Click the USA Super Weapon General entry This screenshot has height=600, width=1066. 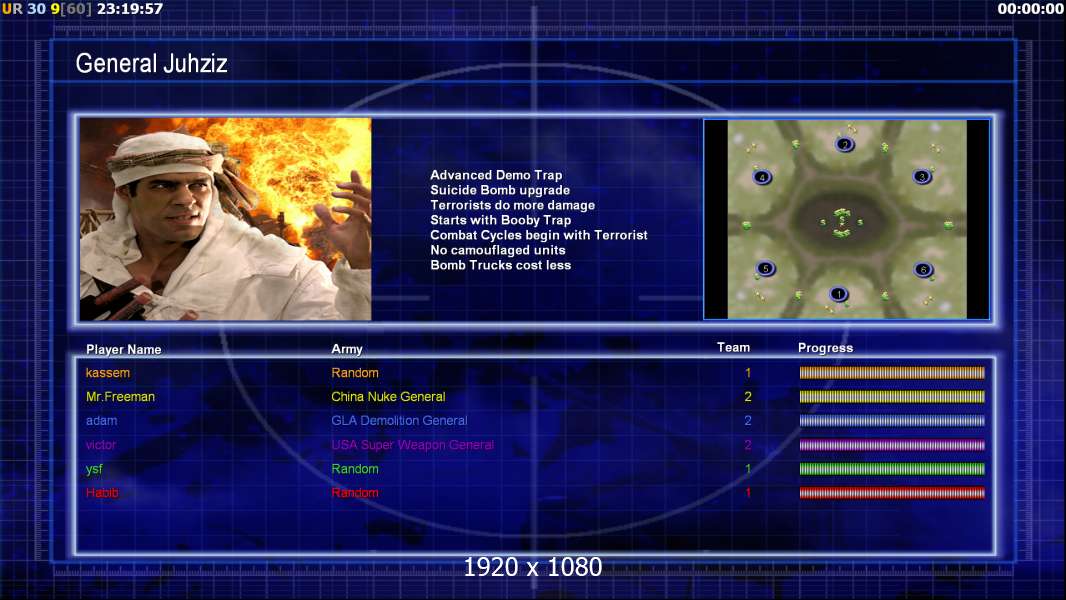click(x=413, y=445)
